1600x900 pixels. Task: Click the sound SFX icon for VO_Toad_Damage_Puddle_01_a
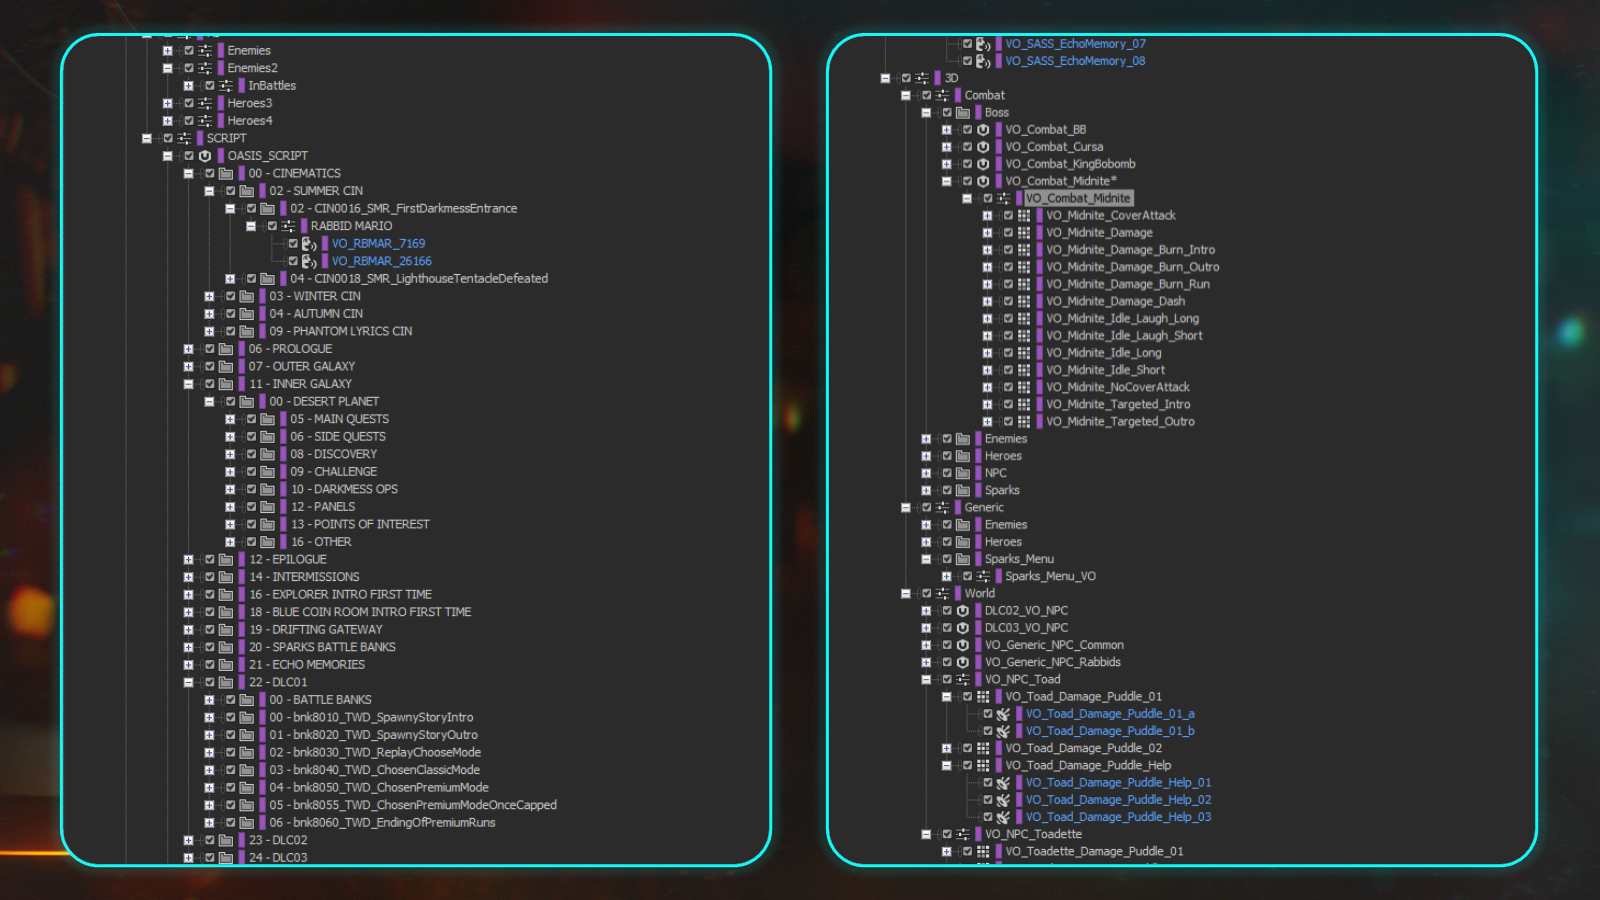tap(1003, 714)
